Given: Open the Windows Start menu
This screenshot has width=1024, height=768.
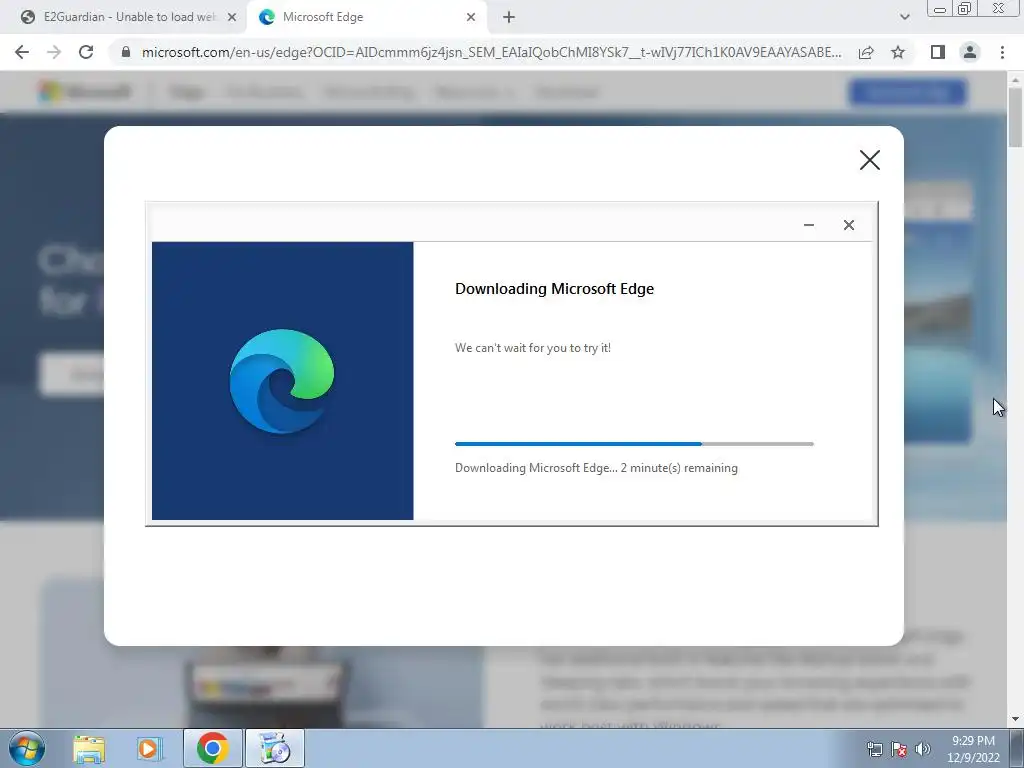Looking at the screenshot, I should 25,748.
